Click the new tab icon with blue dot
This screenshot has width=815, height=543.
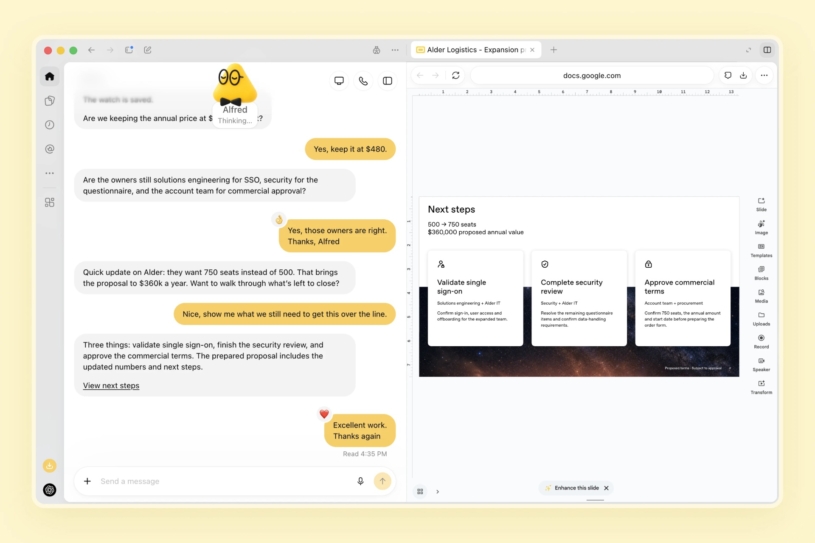pyautogui.click(x=129, y=50)
